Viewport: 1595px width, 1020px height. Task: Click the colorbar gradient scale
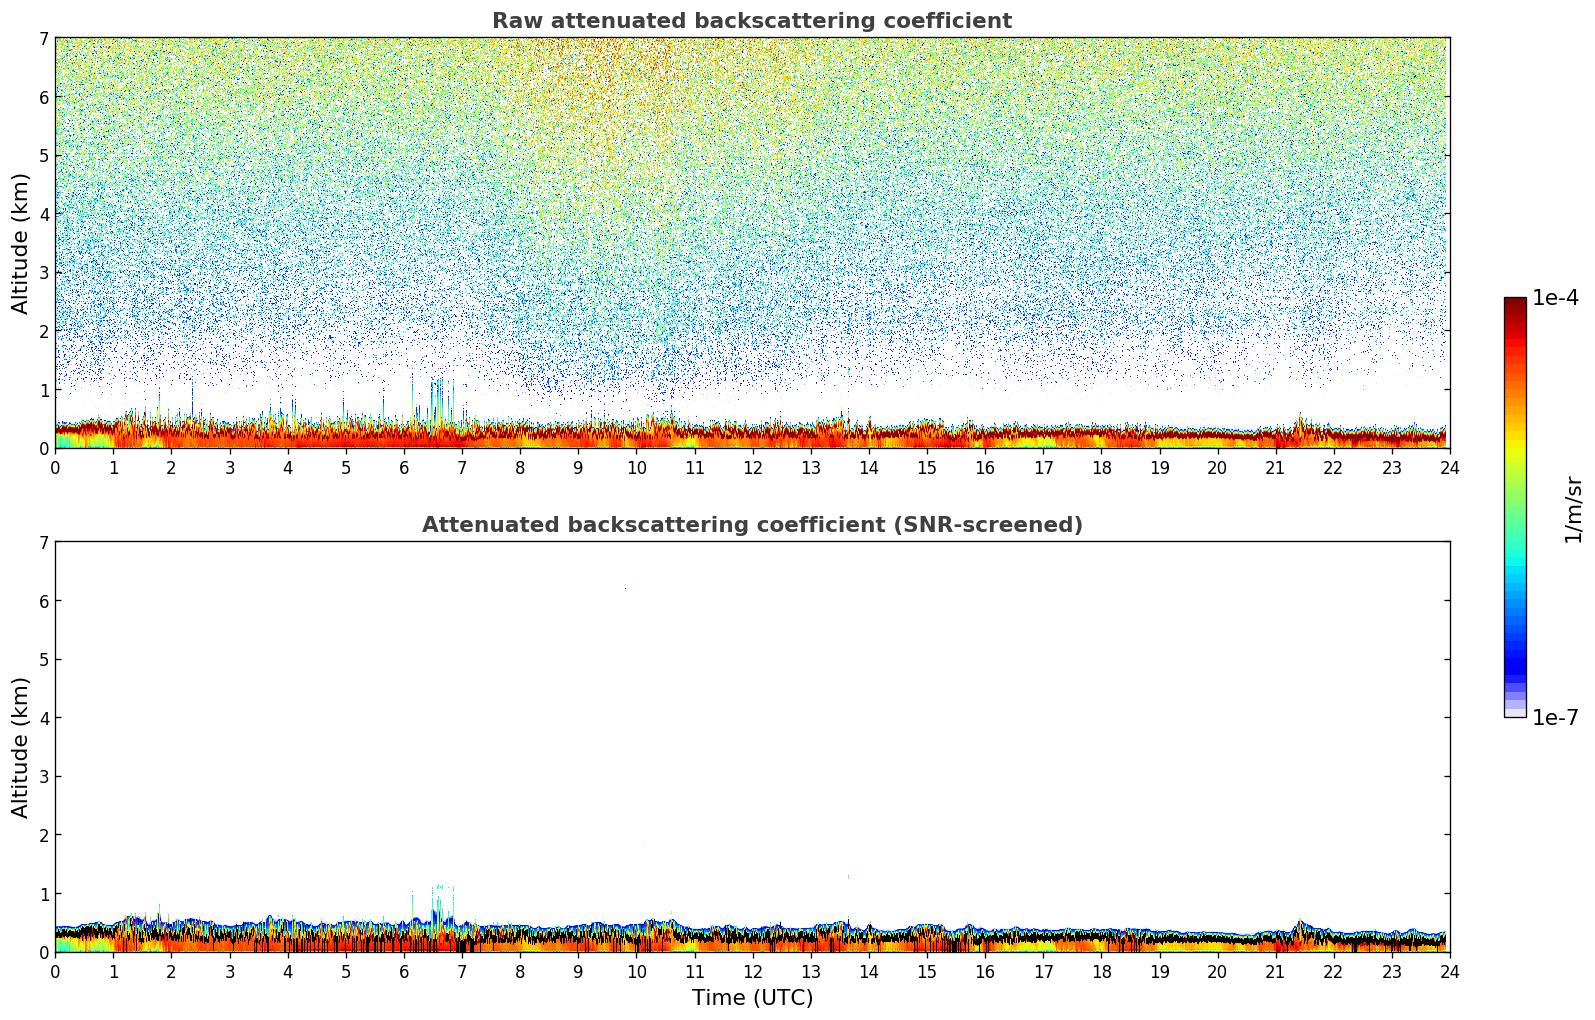click(x=1515, y=507)
